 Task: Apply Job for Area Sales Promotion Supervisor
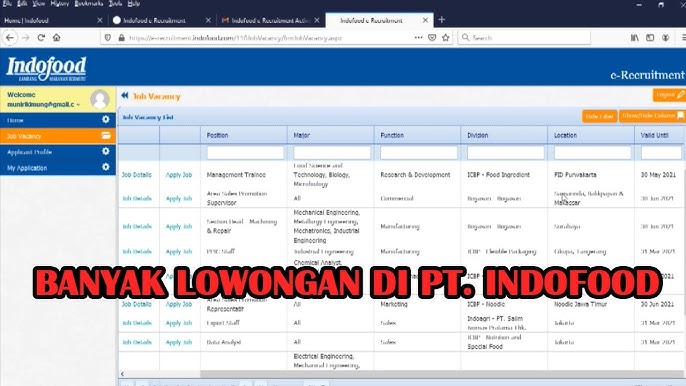click(178, 198)
